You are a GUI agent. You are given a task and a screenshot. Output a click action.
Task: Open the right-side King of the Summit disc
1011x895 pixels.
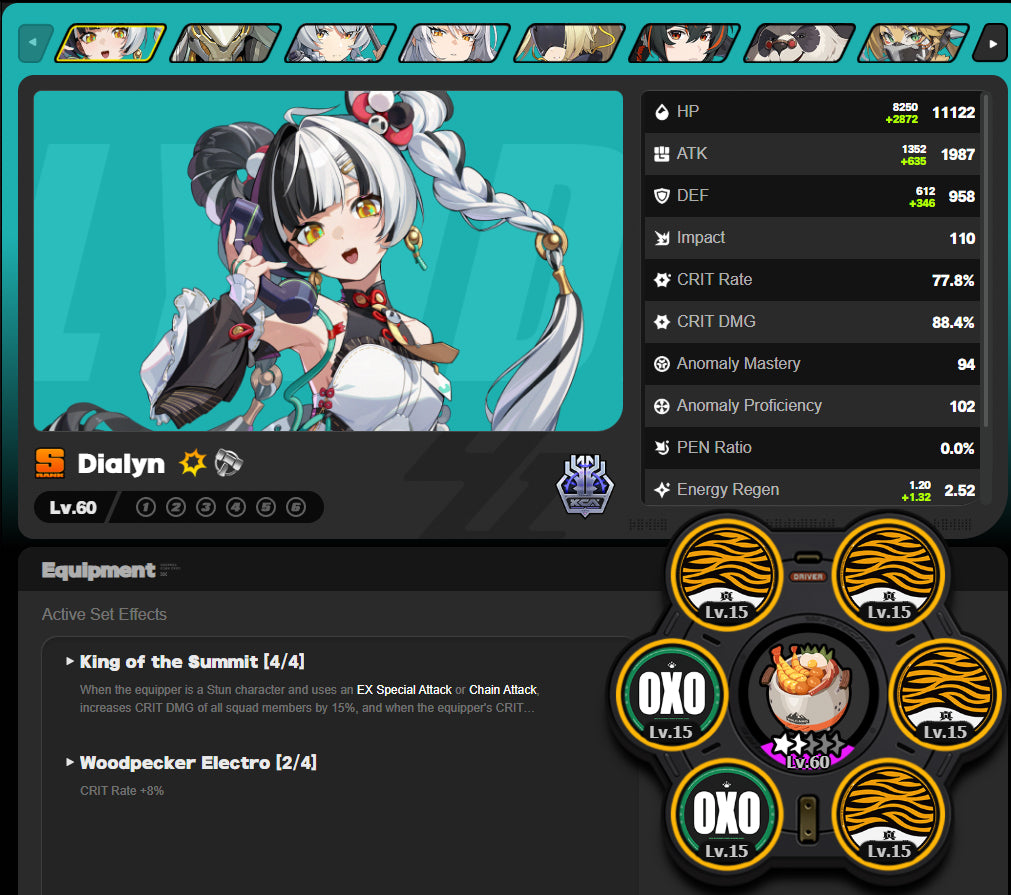[946, 693]
